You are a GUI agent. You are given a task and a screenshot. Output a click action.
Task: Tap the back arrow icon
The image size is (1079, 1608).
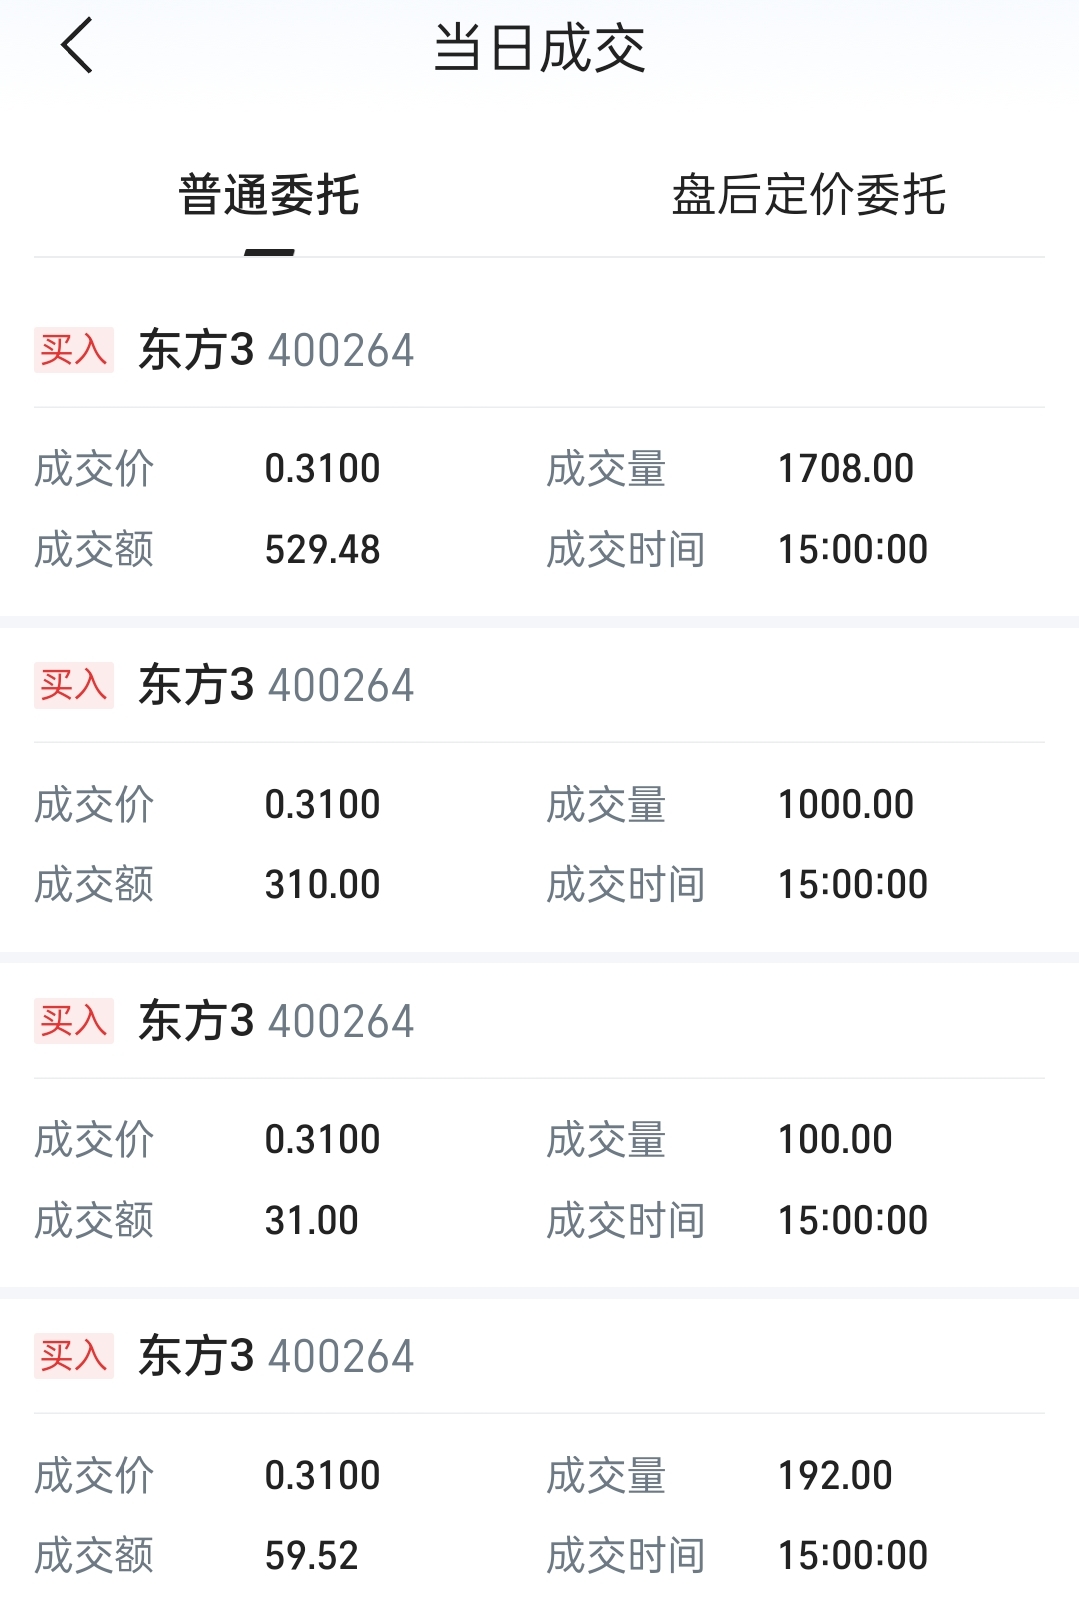(x=77, y=46)
